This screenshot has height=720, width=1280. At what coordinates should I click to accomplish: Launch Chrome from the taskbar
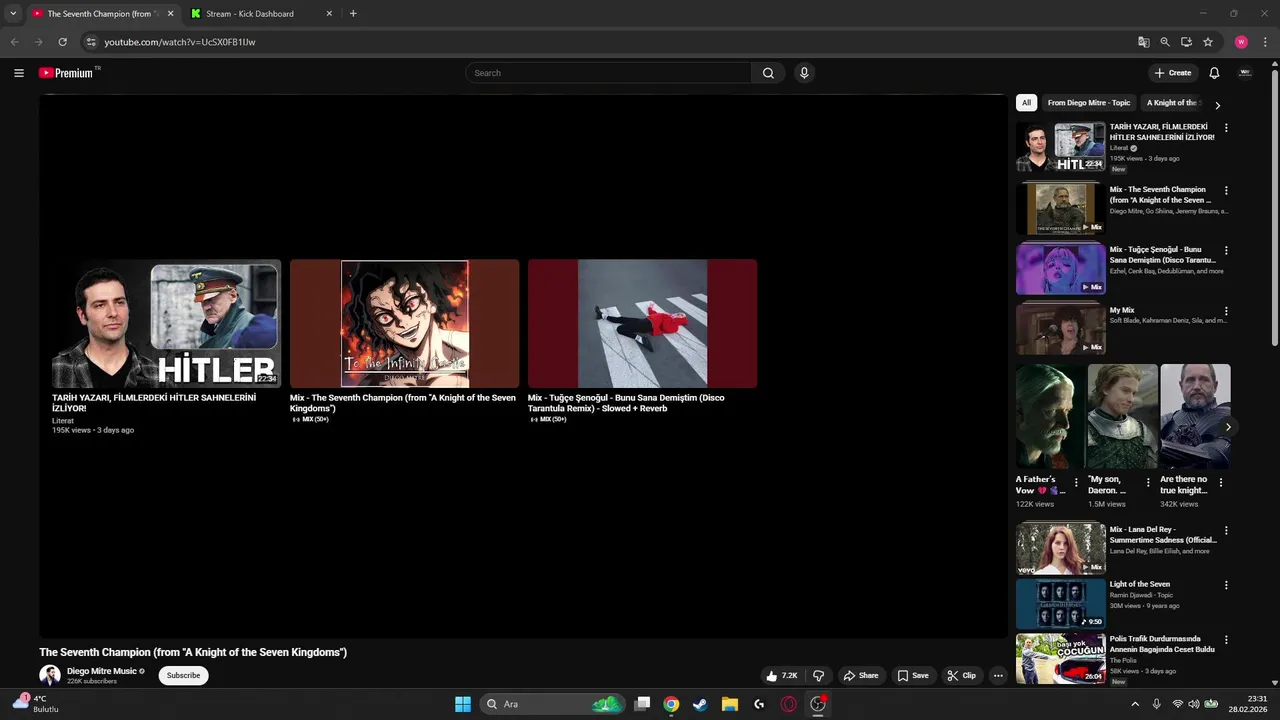pyautogui.click(x=671, y=704)
